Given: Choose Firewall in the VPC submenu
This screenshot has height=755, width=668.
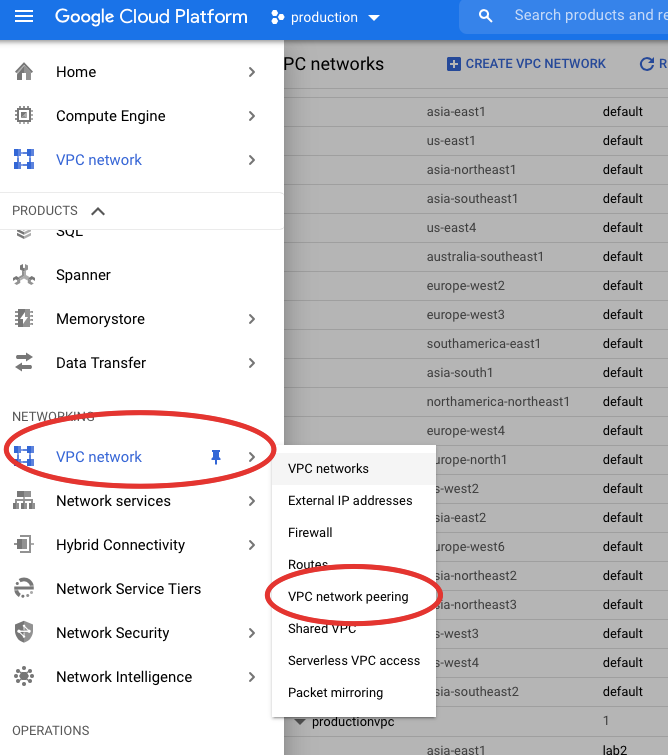Looking at the screenshot, I should pyautogui.click(x=310, y=533).
